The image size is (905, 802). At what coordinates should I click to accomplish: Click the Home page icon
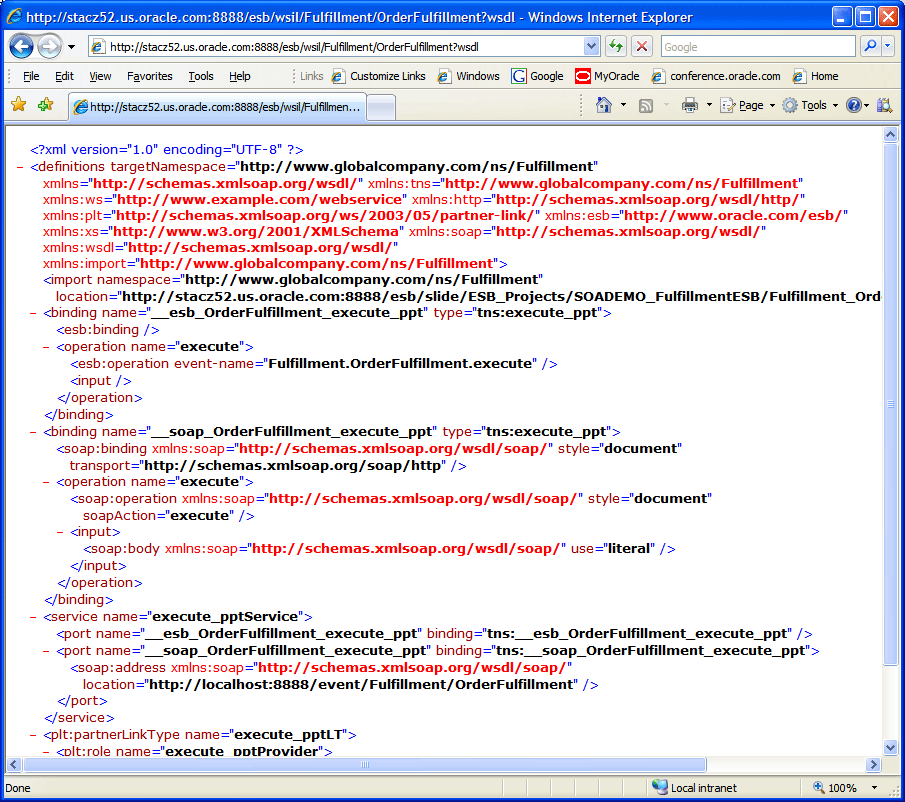click(x=604, y=105)
